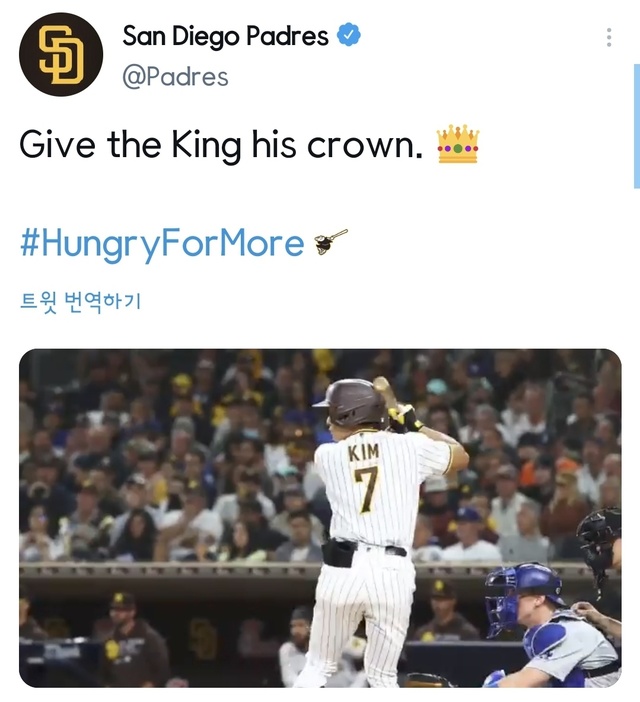Screen dimensions: 640x702
Task: Open the San Diego Padres display name
Action: (225, 37)
